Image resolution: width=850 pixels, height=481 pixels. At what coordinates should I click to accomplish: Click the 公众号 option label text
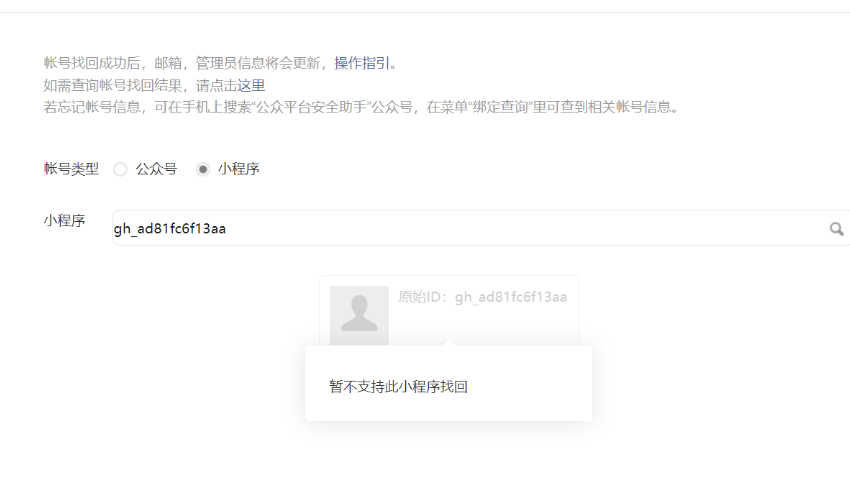[156, 169]
